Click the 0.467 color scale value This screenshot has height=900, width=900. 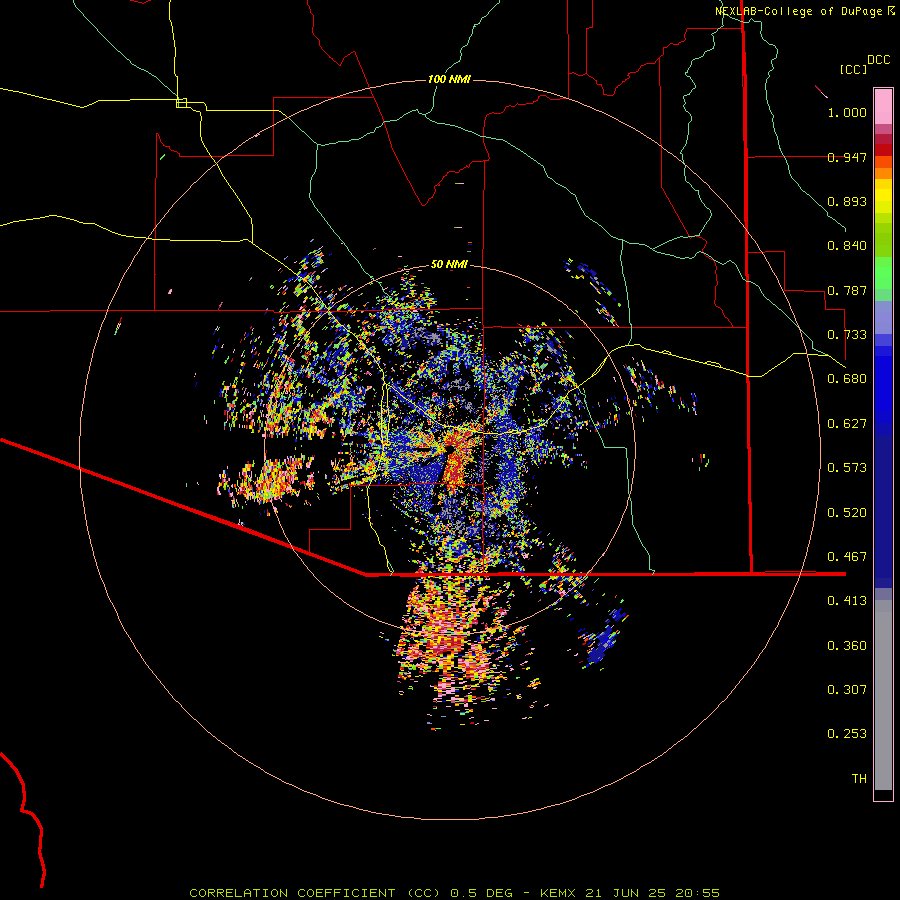(x=847, y=557)
